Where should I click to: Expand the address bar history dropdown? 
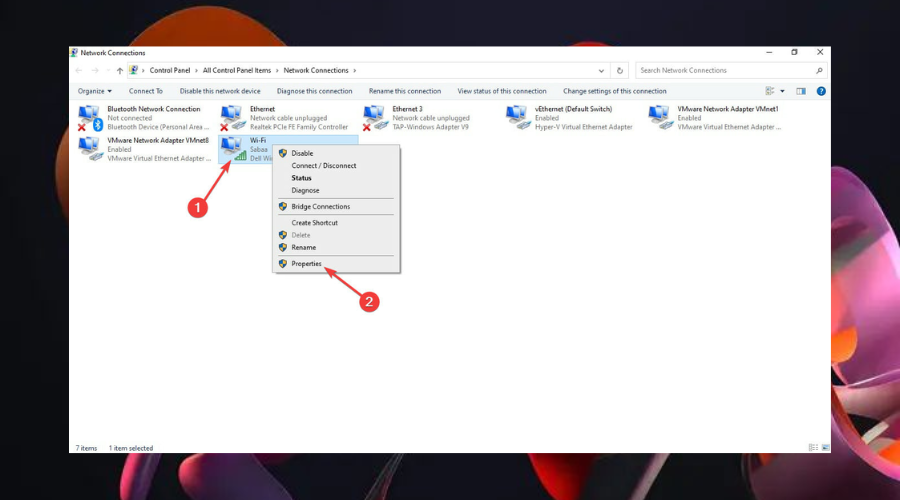click(601, 71)
